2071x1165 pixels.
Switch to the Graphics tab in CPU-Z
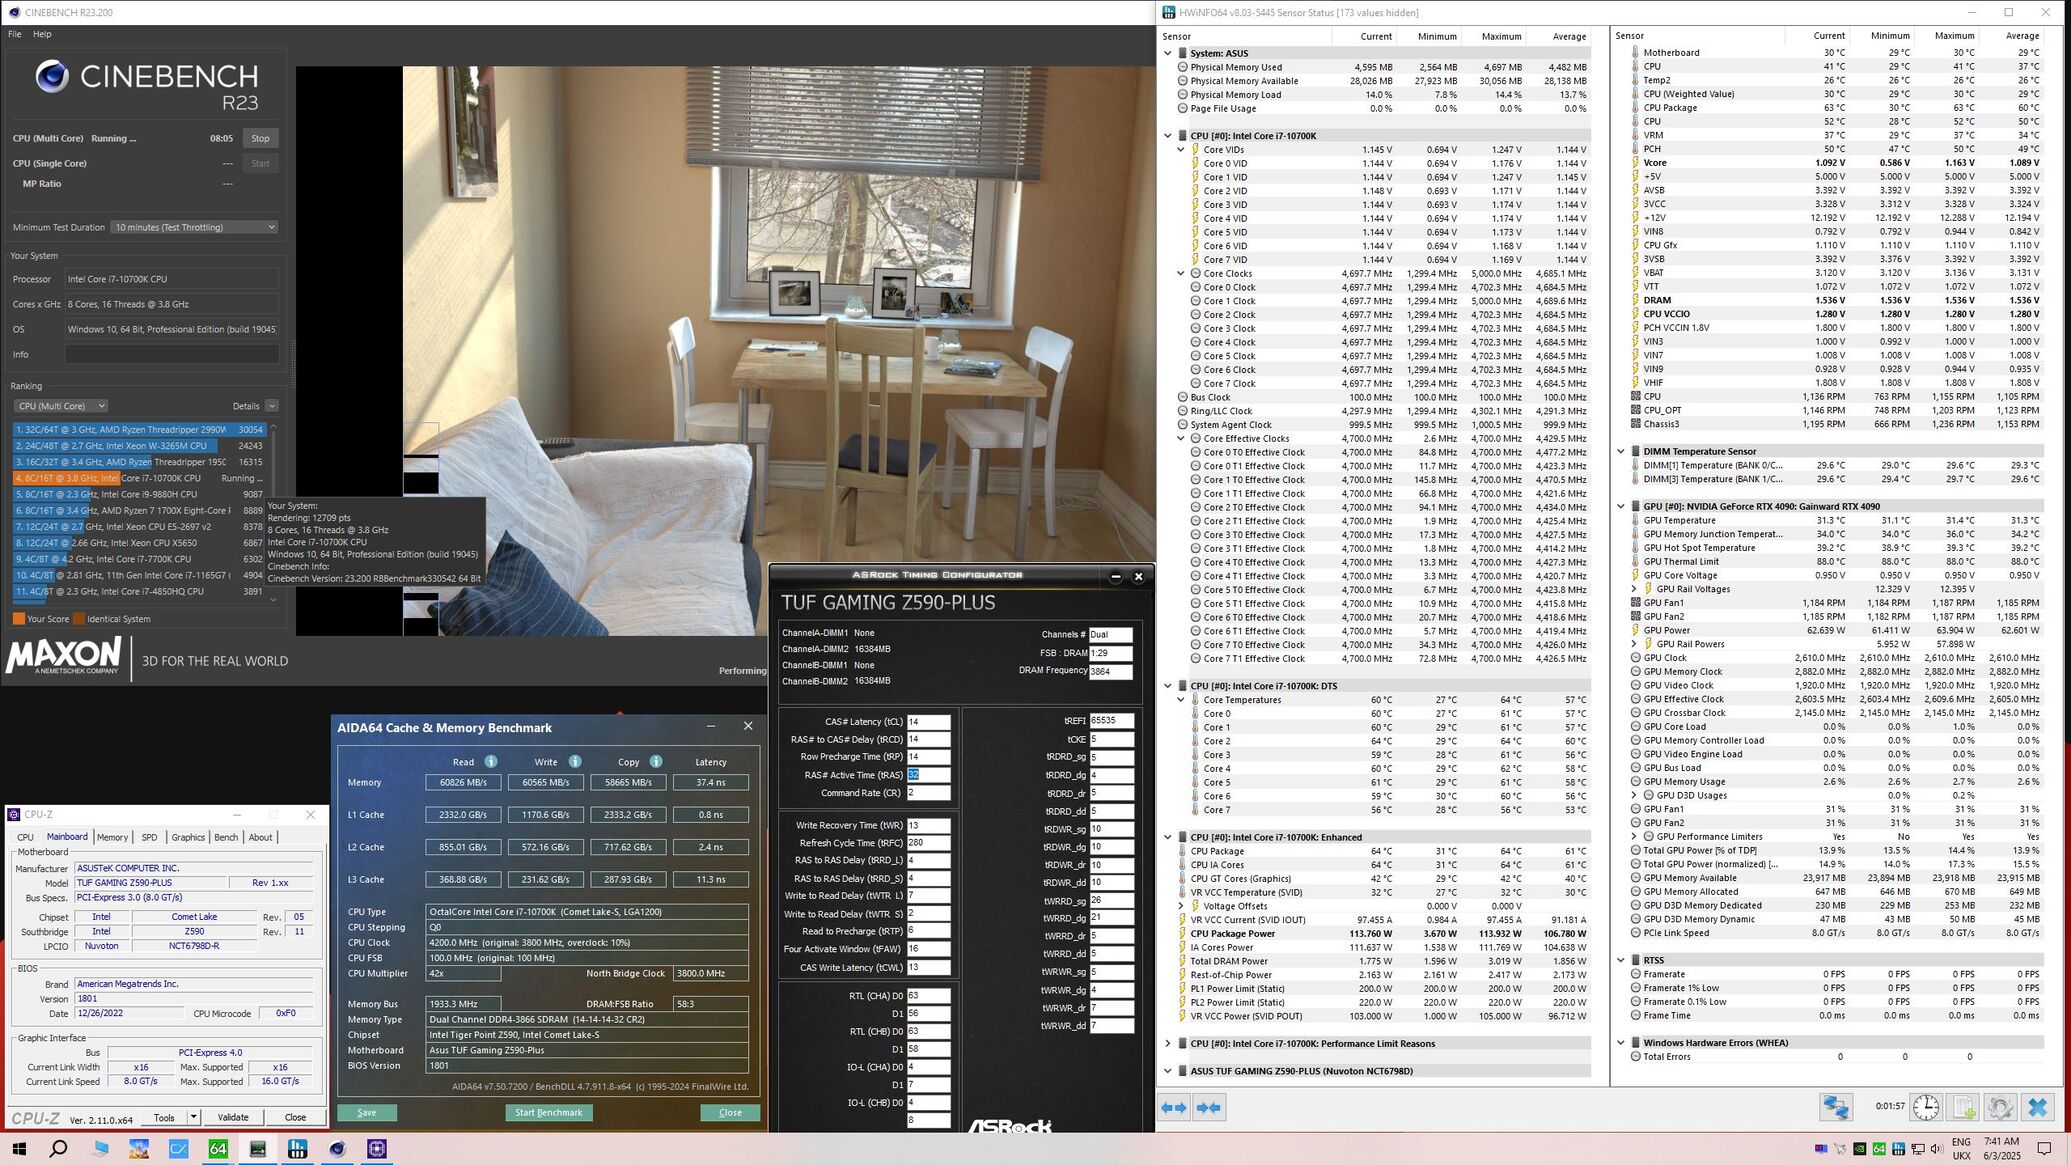point(188,837)
